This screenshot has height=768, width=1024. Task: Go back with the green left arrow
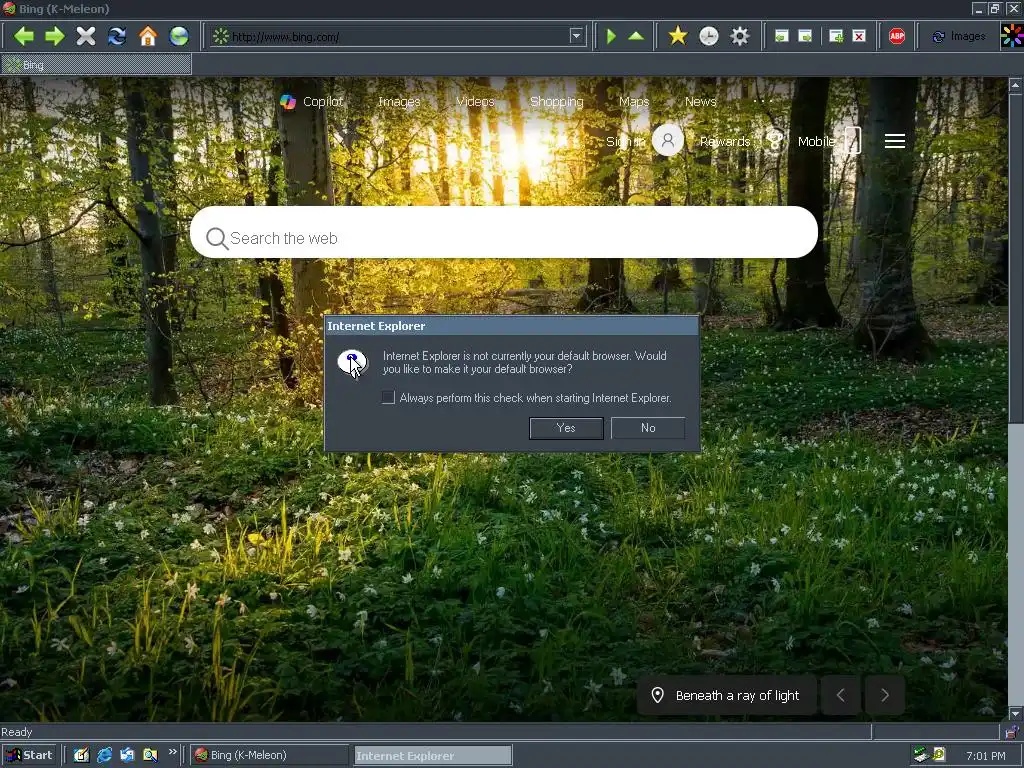click(x=24, y=36)
